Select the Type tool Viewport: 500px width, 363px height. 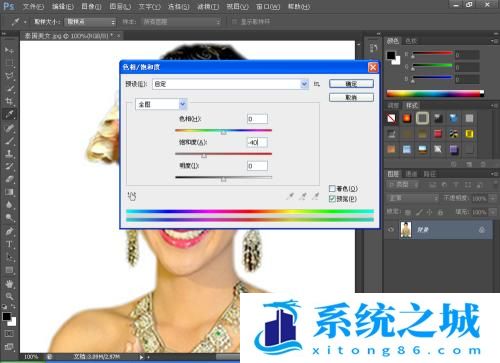[x=9, y=244]
